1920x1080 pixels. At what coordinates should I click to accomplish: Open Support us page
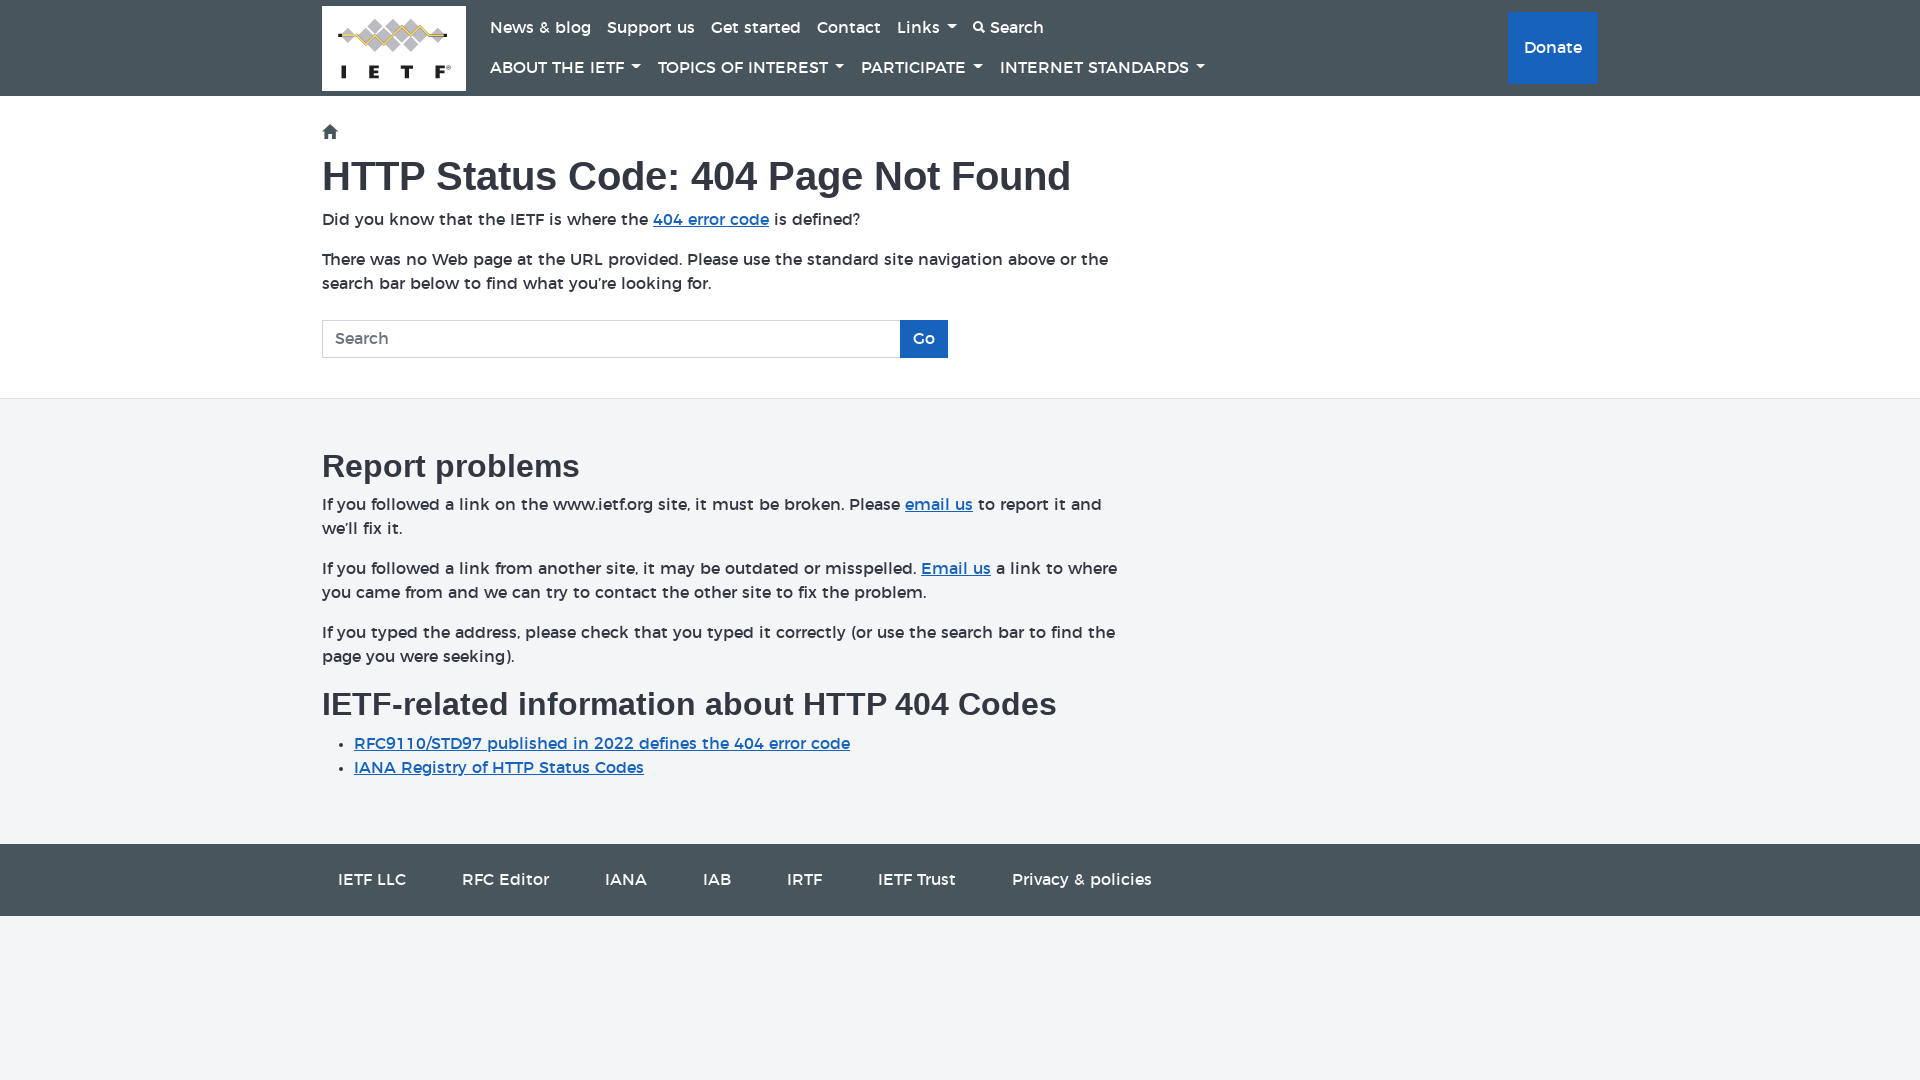point(650,28)
